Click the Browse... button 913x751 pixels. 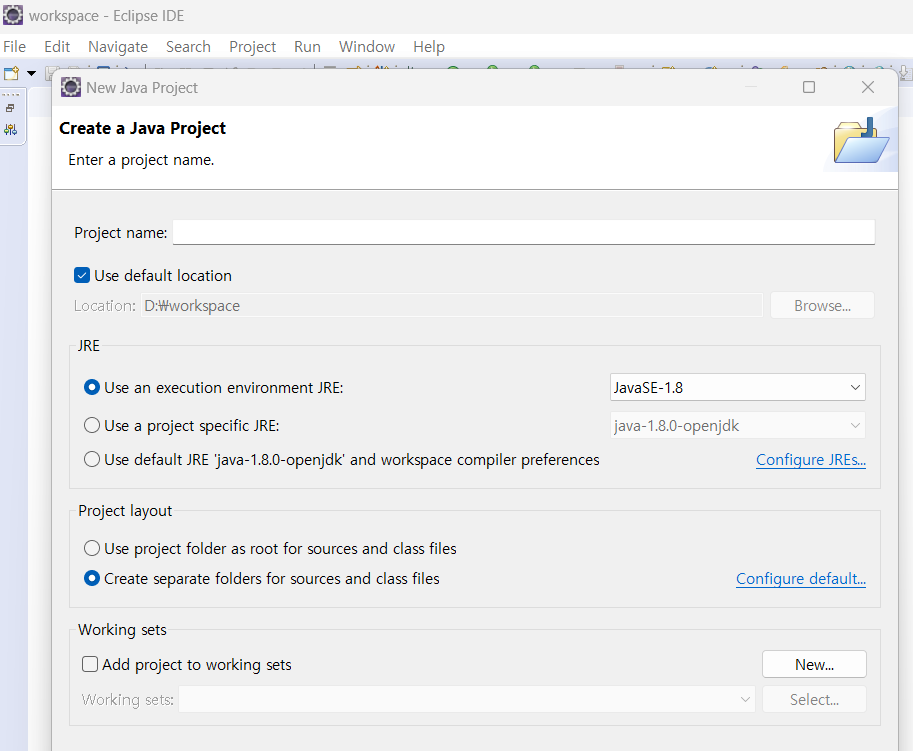click(x=822, y=306)
